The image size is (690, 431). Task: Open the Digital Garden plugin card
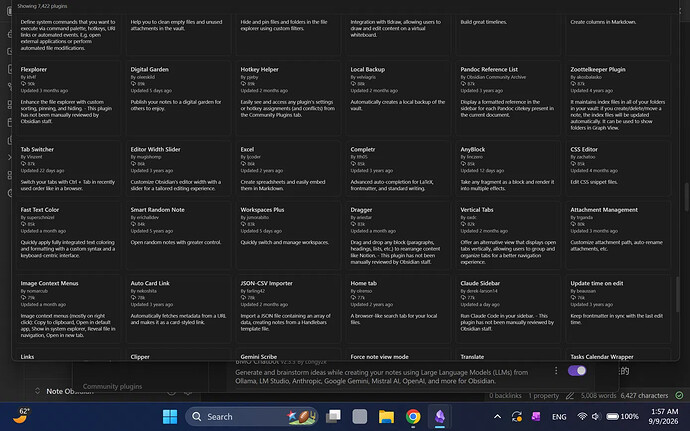(x=178, y=99)
